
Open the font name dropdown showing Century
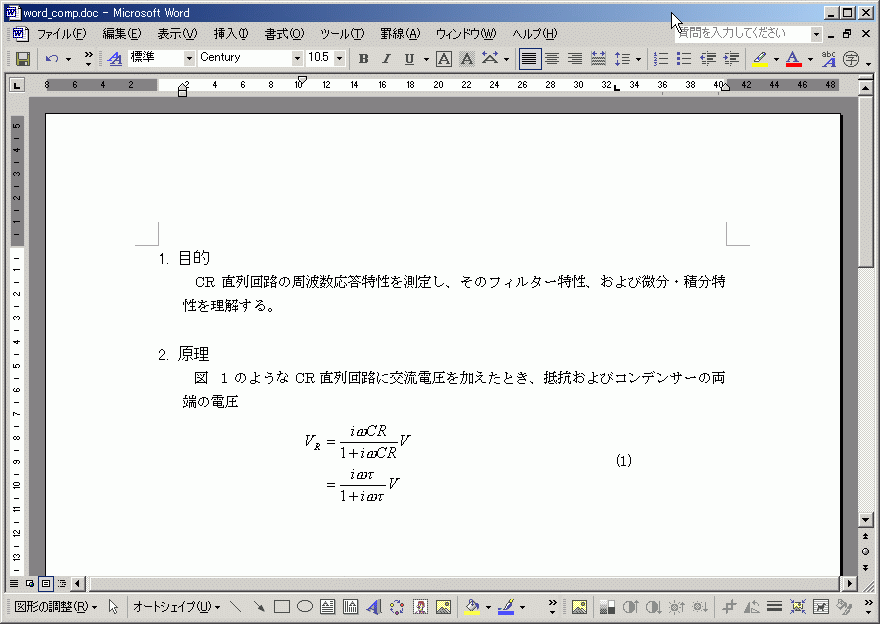[x=297, y=59]
